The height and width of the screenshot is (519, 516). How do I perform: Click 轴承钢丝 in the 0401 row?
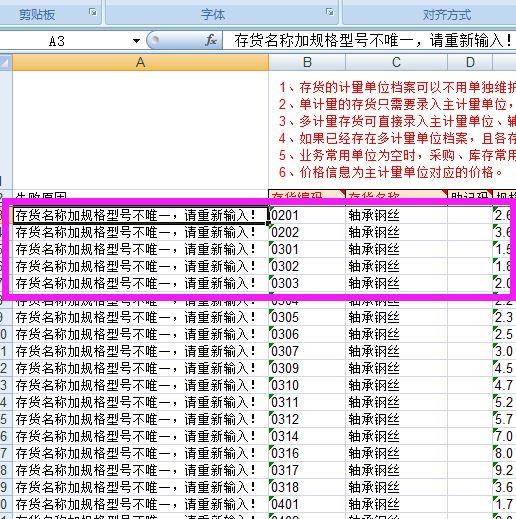374,504
